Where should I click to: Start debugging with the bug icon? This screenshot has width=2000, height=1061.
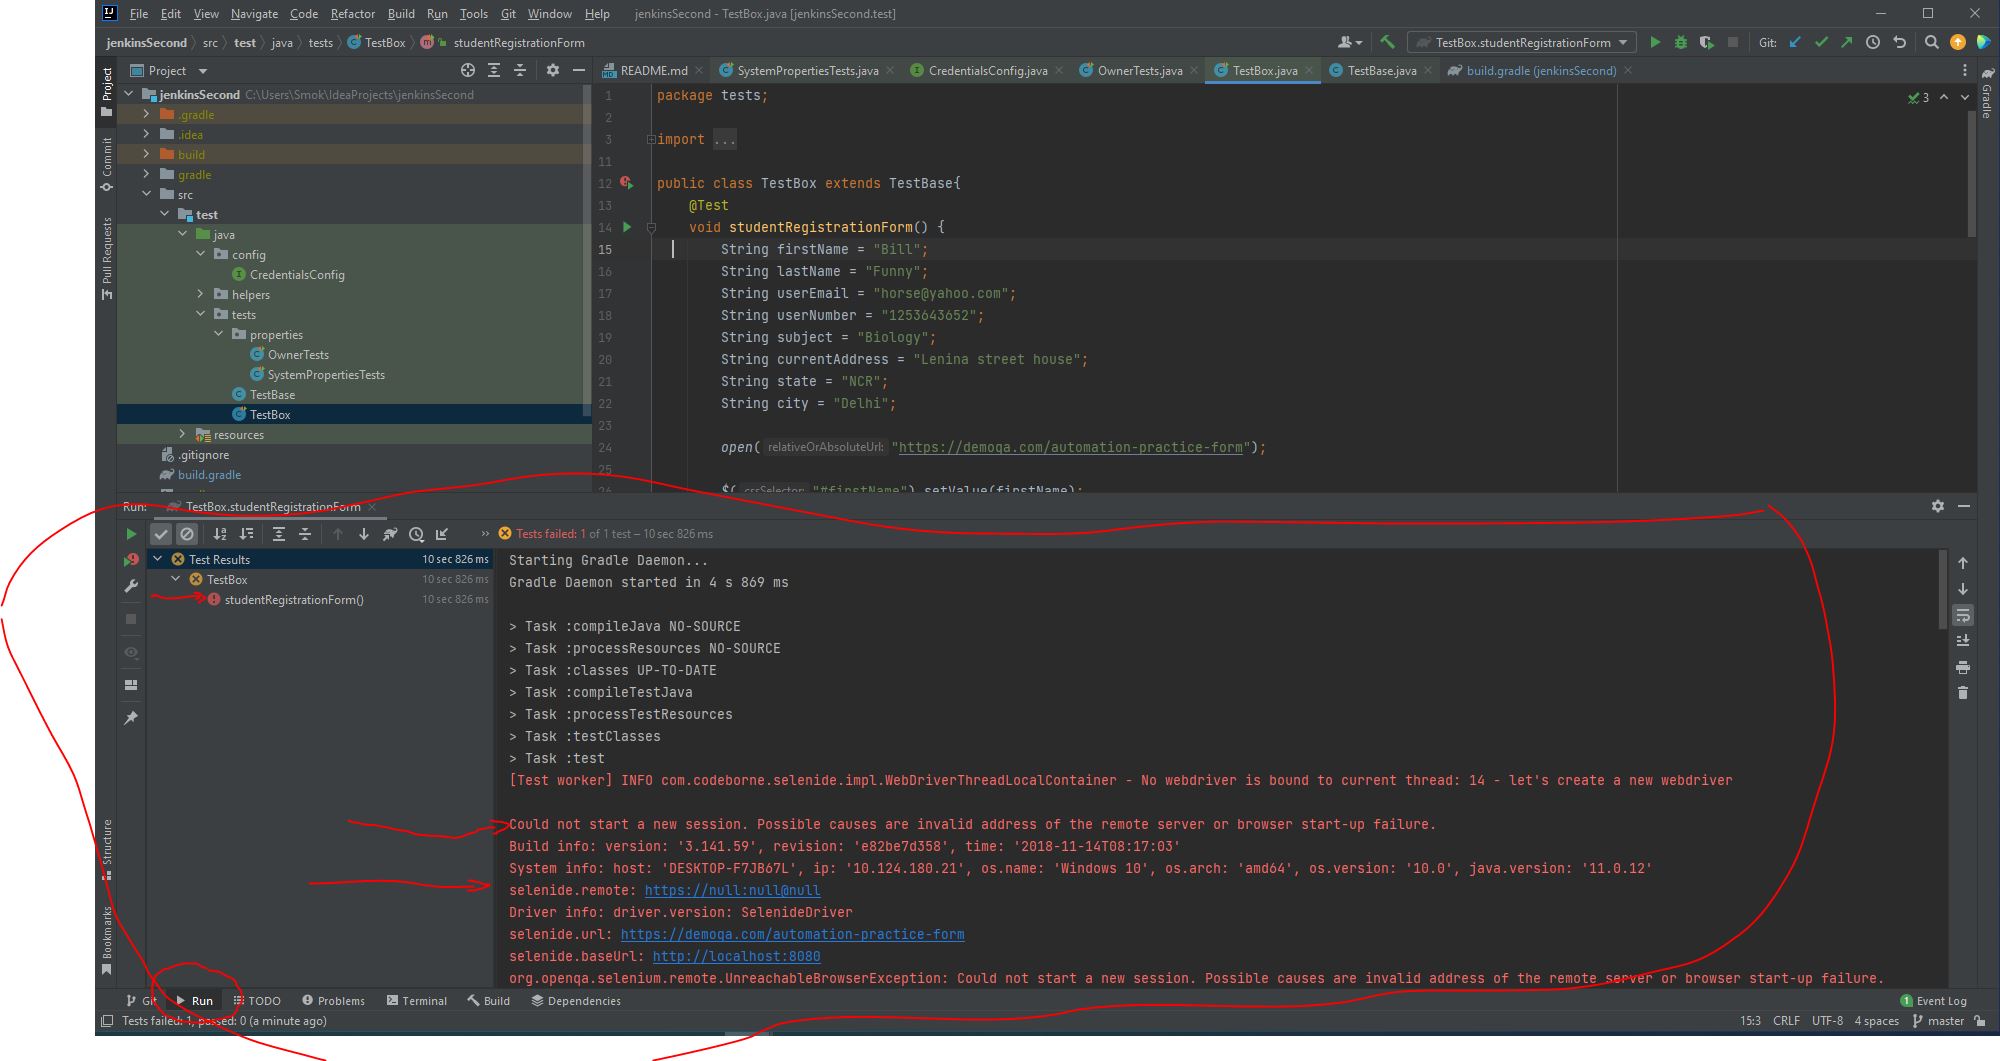click(1681, 42)
